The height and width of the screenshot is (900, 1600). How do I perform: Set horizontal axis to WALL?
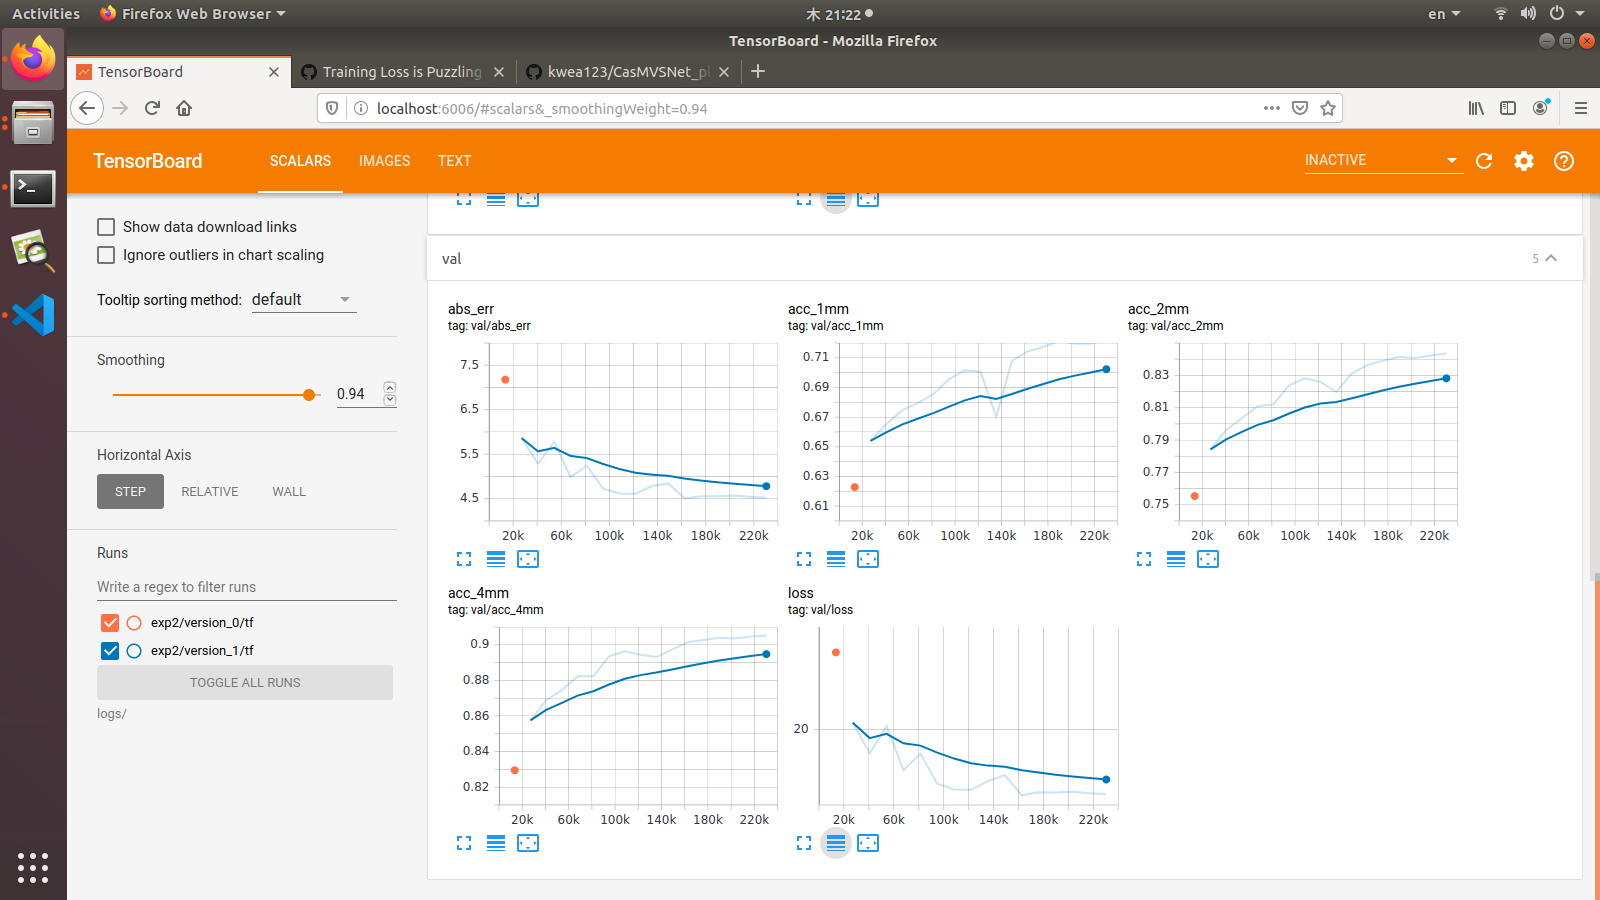[x=289, y=492]
